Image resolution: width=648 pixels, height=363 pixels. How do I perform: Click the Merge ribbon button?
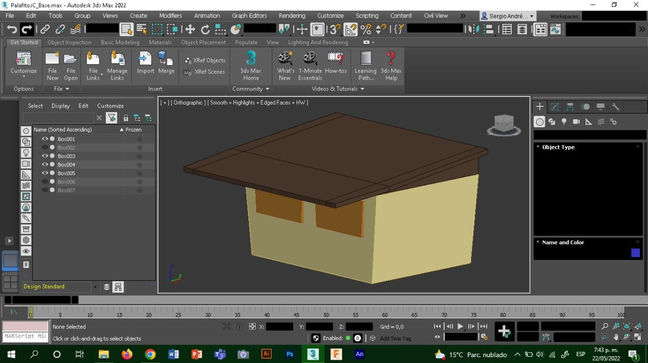click(x=166, y=62)
